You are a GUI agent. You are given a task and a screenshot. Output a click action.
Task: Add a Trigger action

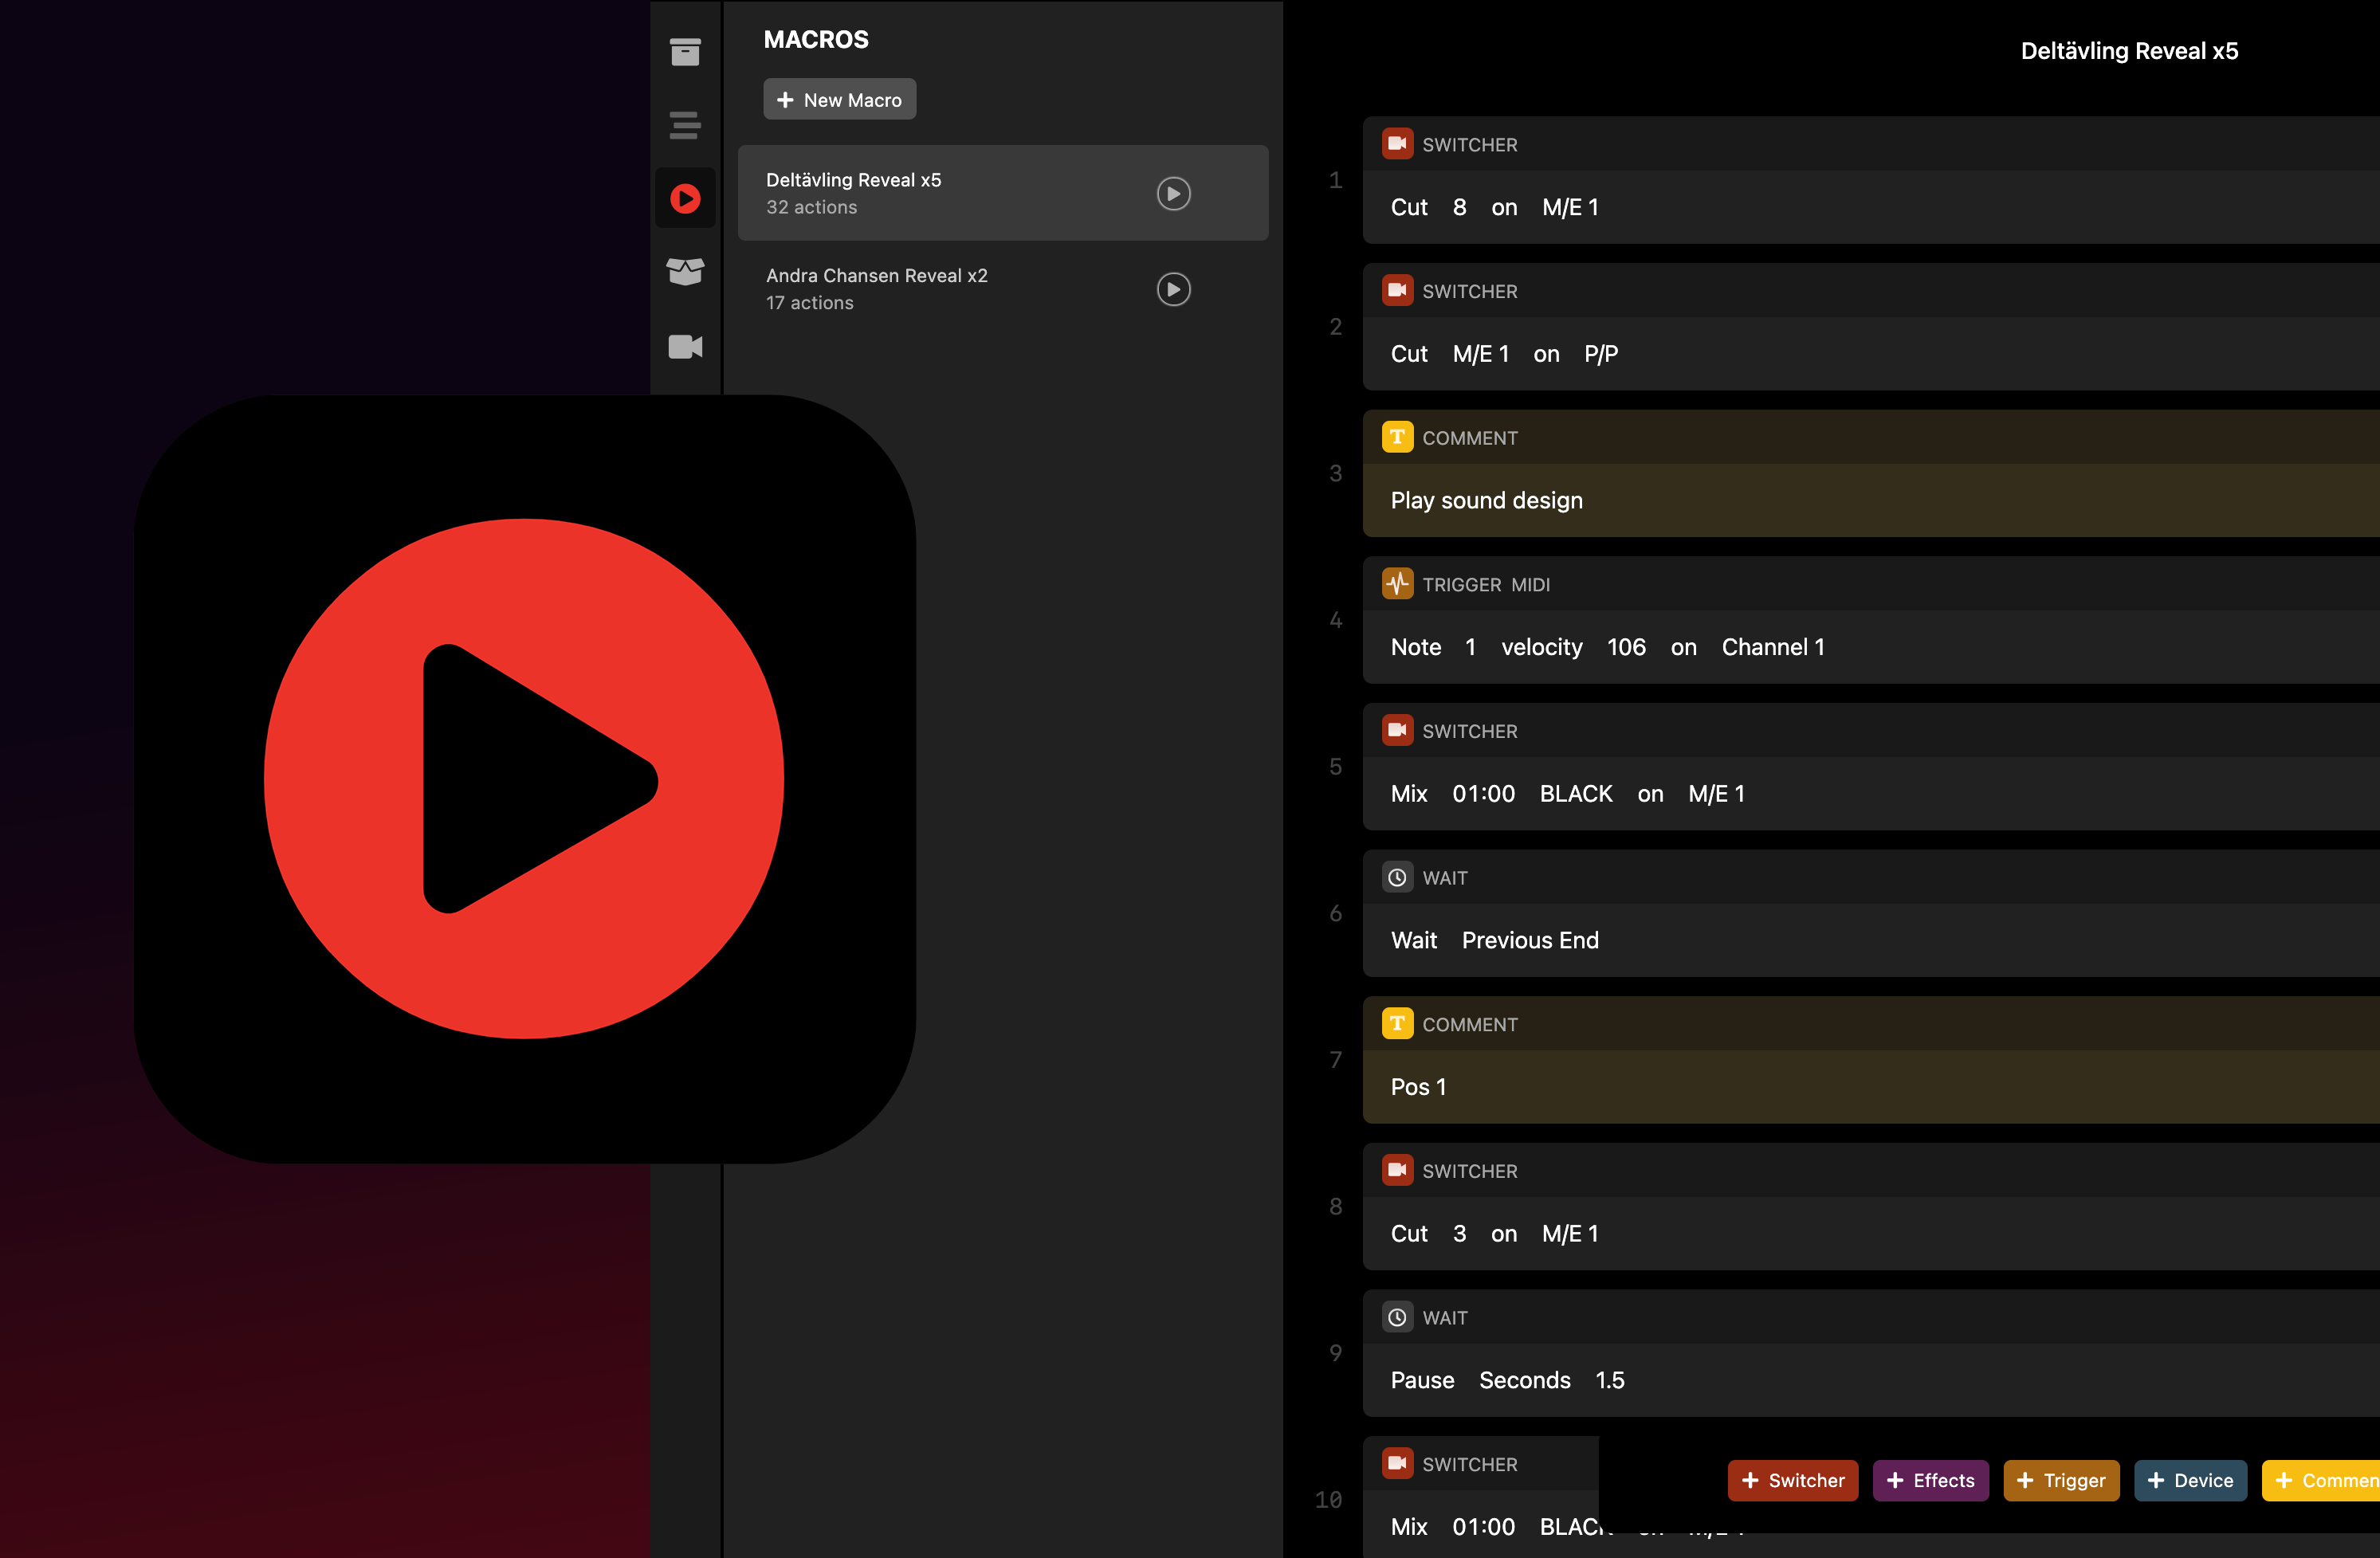point(2060,1480)
